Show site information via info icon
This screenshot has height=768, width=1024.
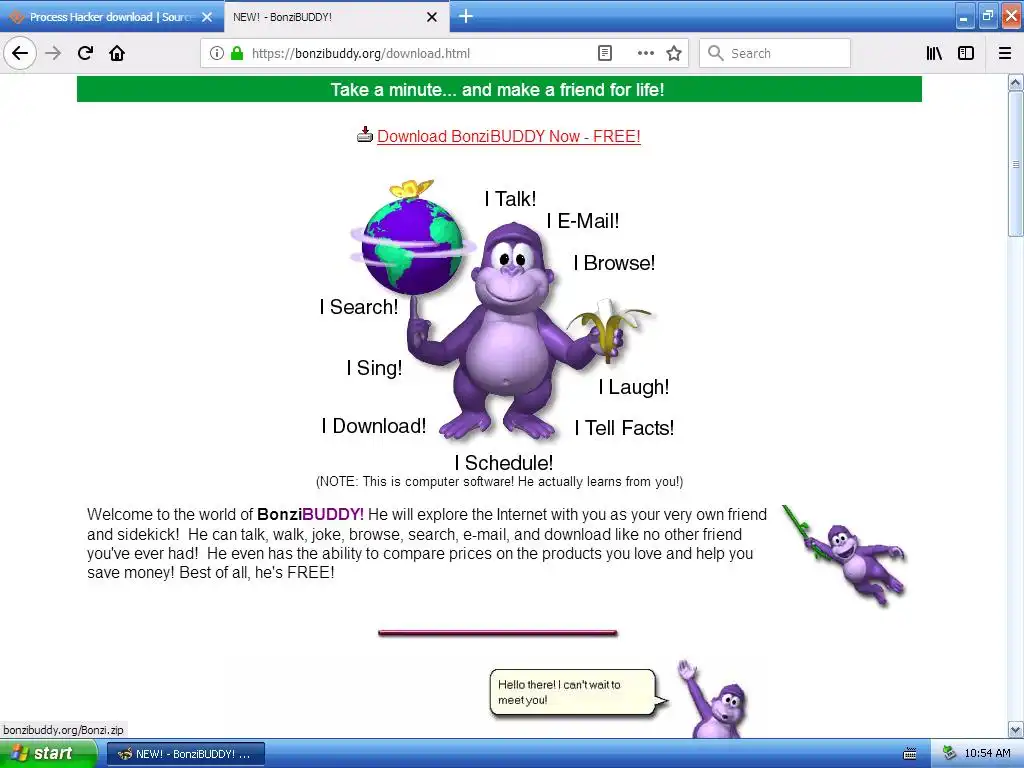click(217, 53)
